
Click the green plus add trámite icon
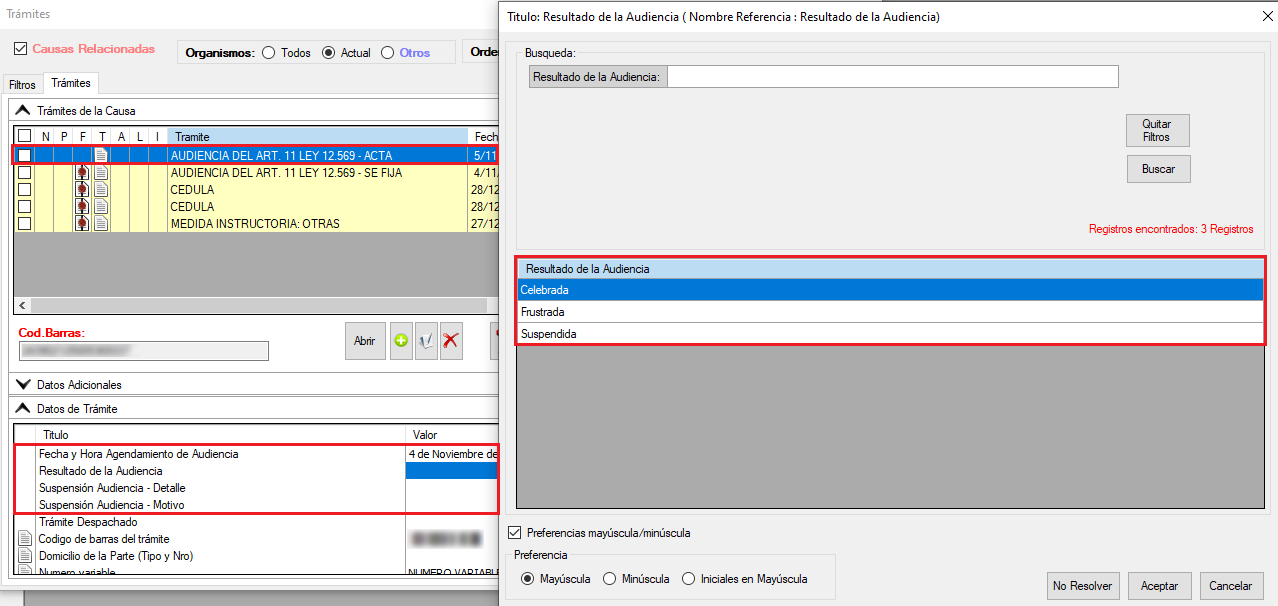[x=401, y=341]
